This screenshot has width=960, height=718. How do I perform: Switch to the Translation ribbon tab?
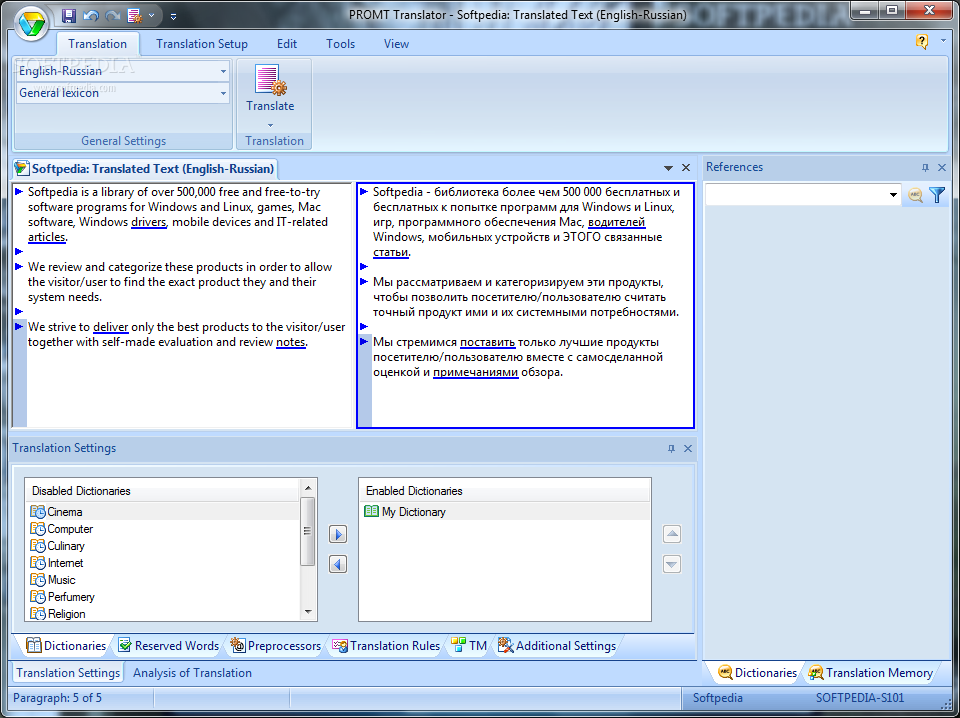97,44
